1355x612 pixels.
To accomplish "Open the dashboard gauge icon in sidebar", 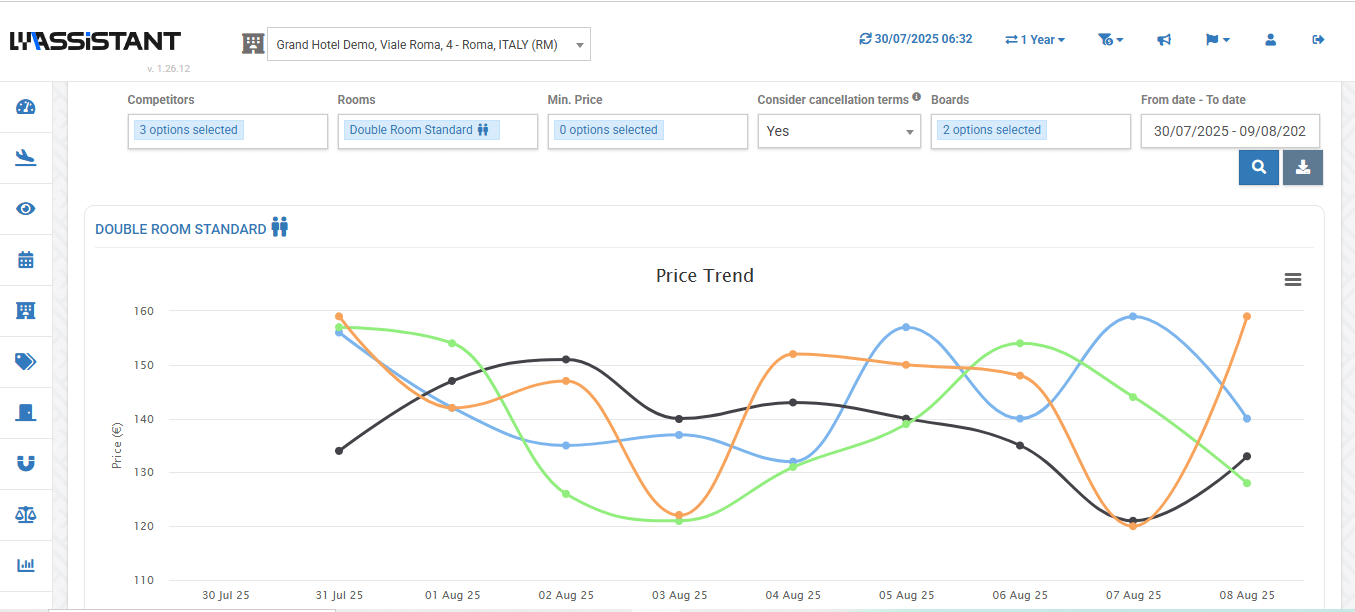I will pos(26,107).
